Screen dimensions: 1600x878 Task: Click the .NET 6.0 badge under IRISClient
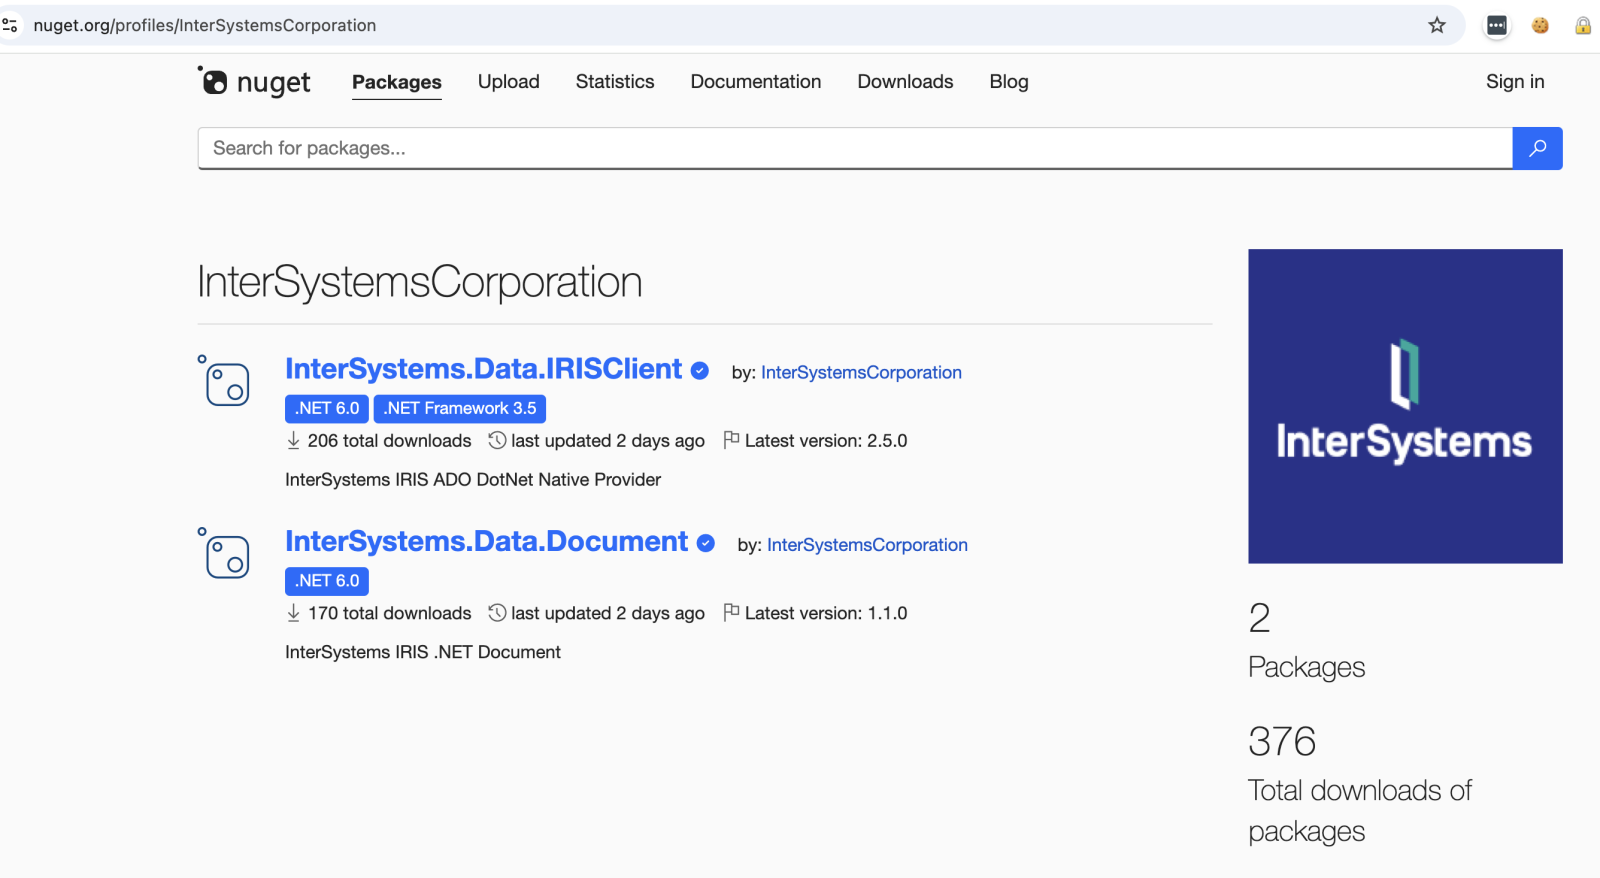tap(327, 408)
